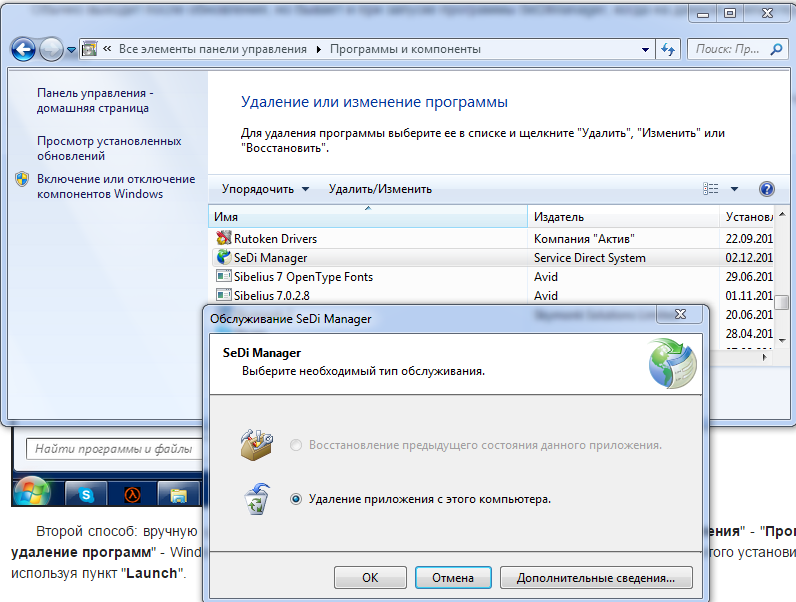This screenshot has height=602, width=796.
Task: Select the Sibelius 7.0.2.8 entry
Action: 491,295
